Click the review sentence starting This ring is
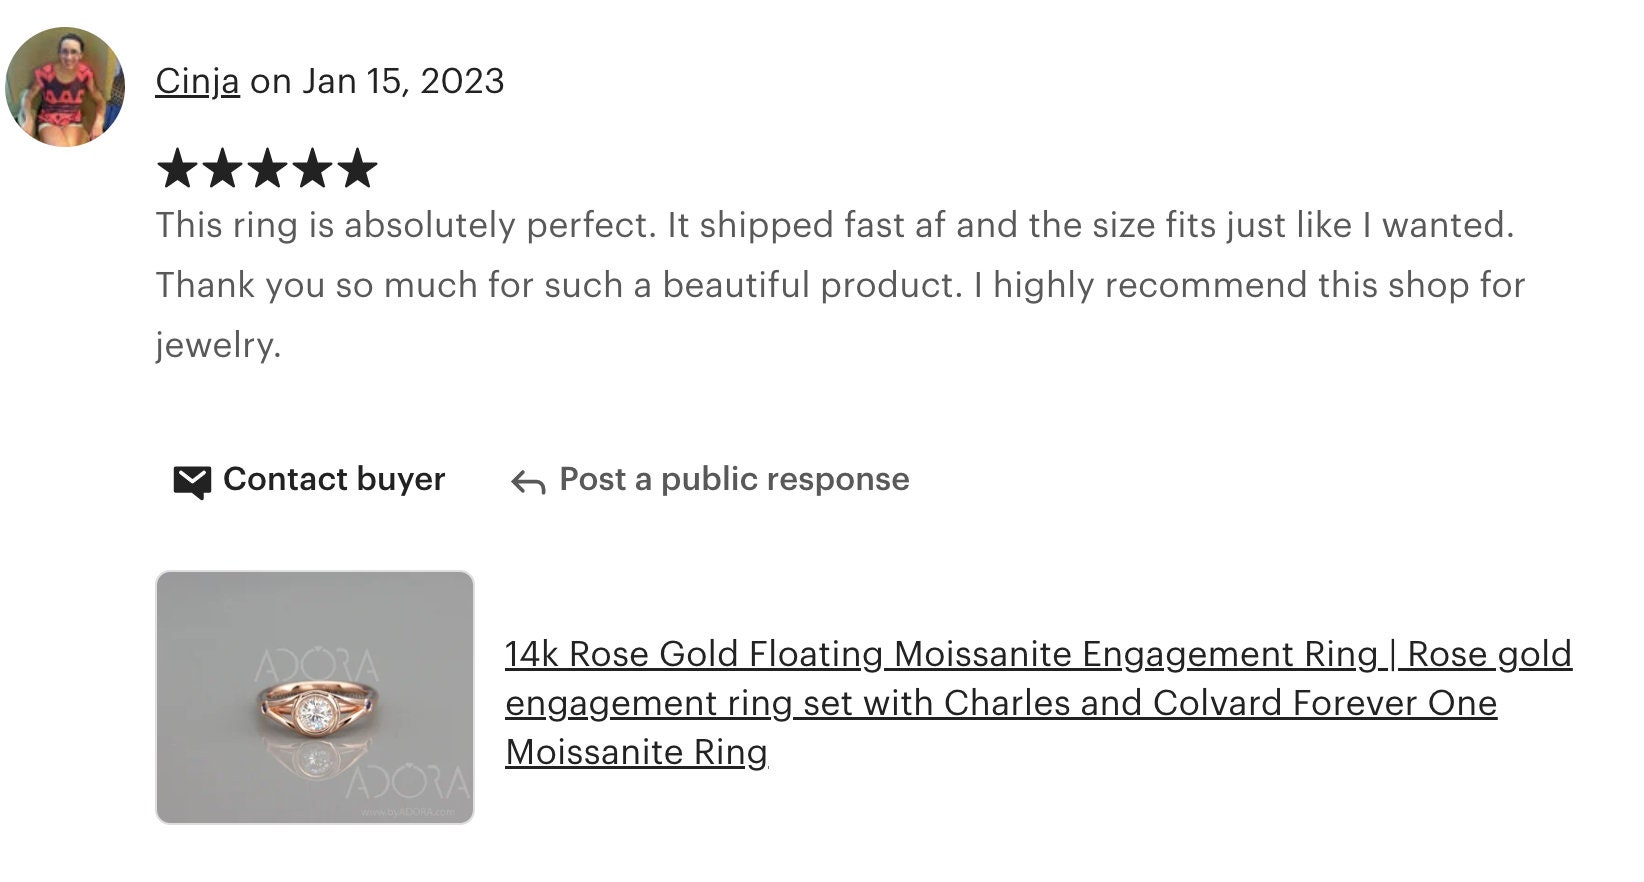Viewport: 1644px width, 882px height. click(x=835, y=226)
